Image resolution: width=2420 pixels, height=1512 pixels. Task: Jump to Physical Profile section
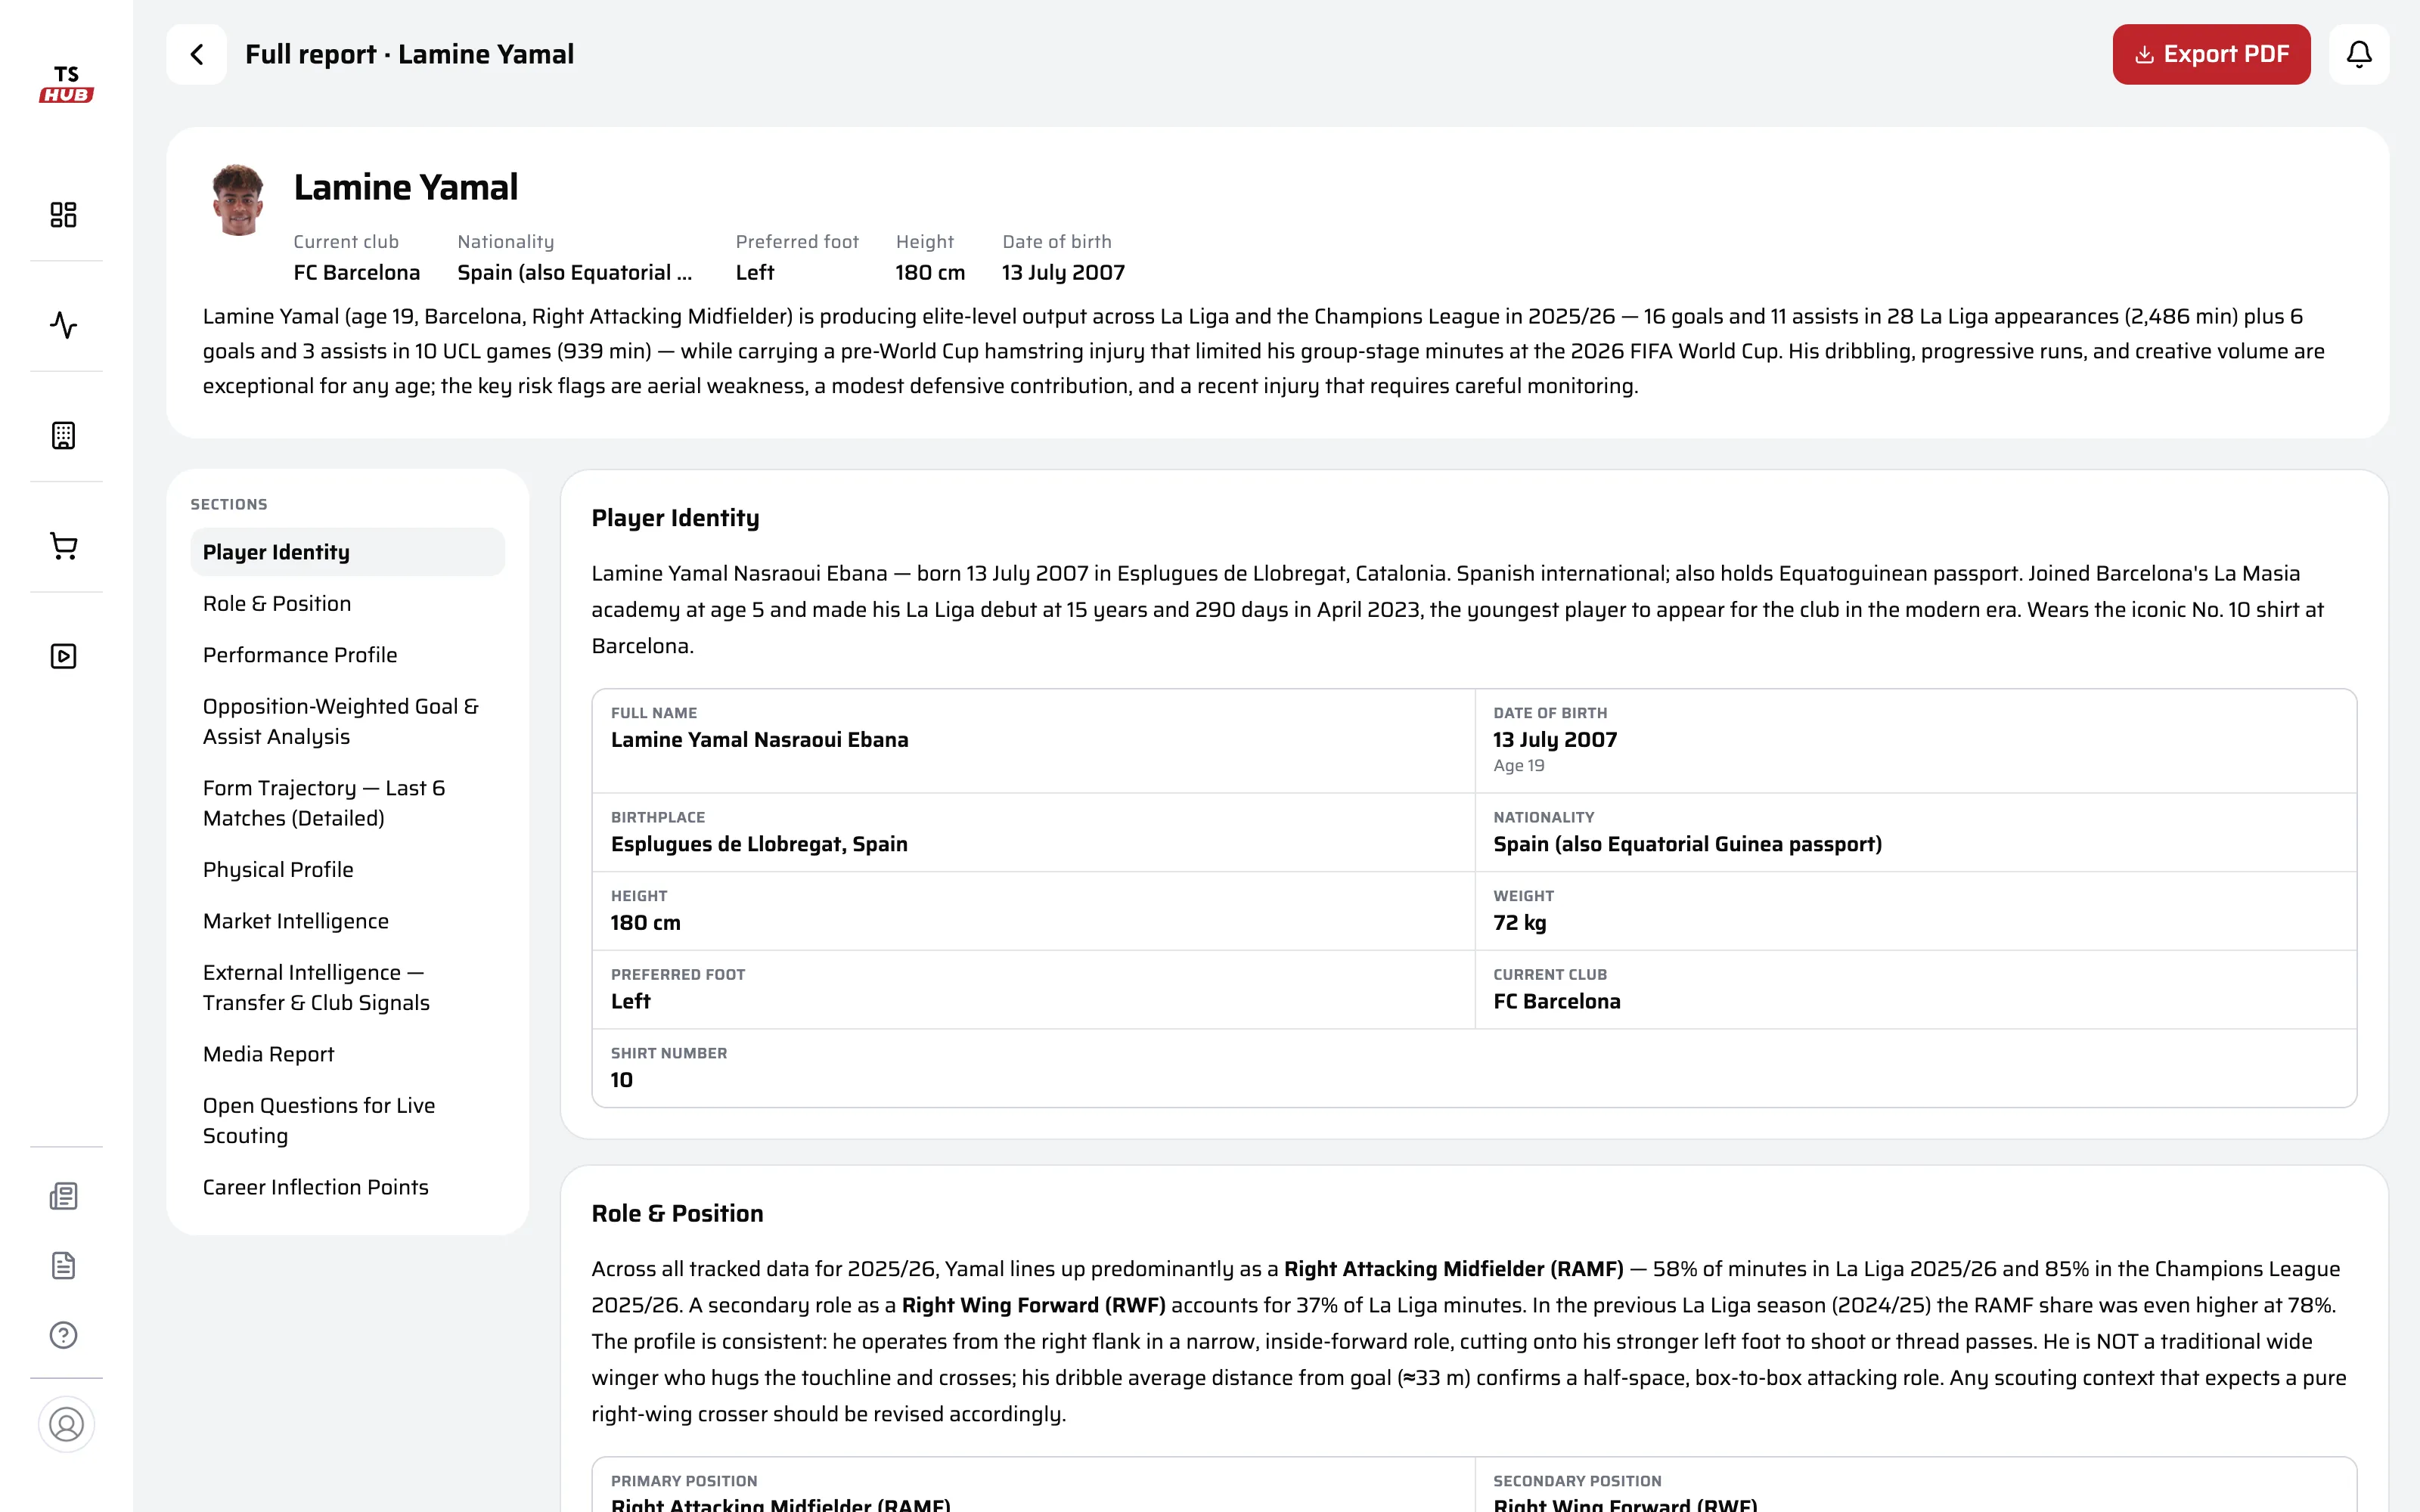pos(348,869)
